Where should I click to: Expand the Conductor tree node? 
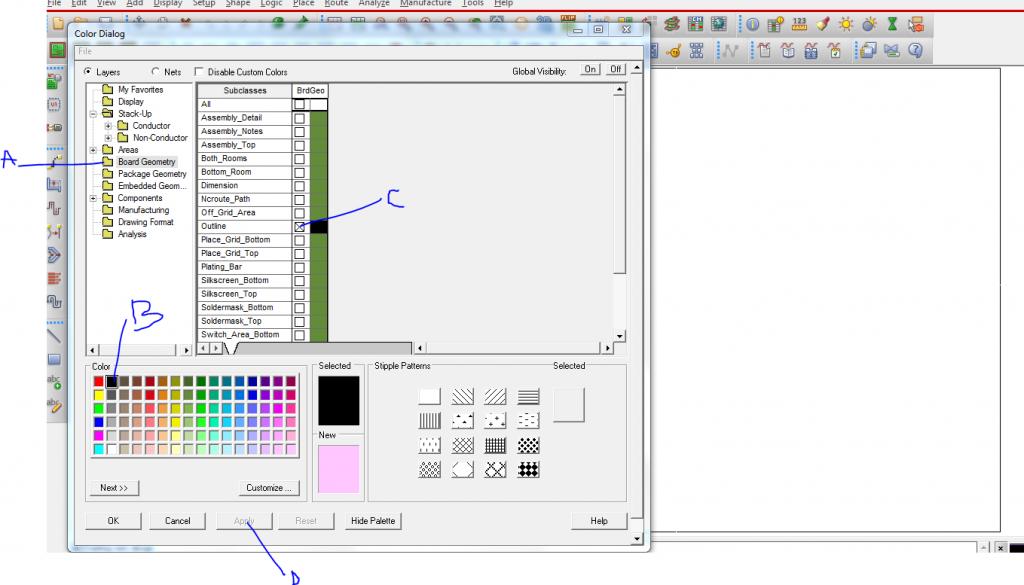108,125
